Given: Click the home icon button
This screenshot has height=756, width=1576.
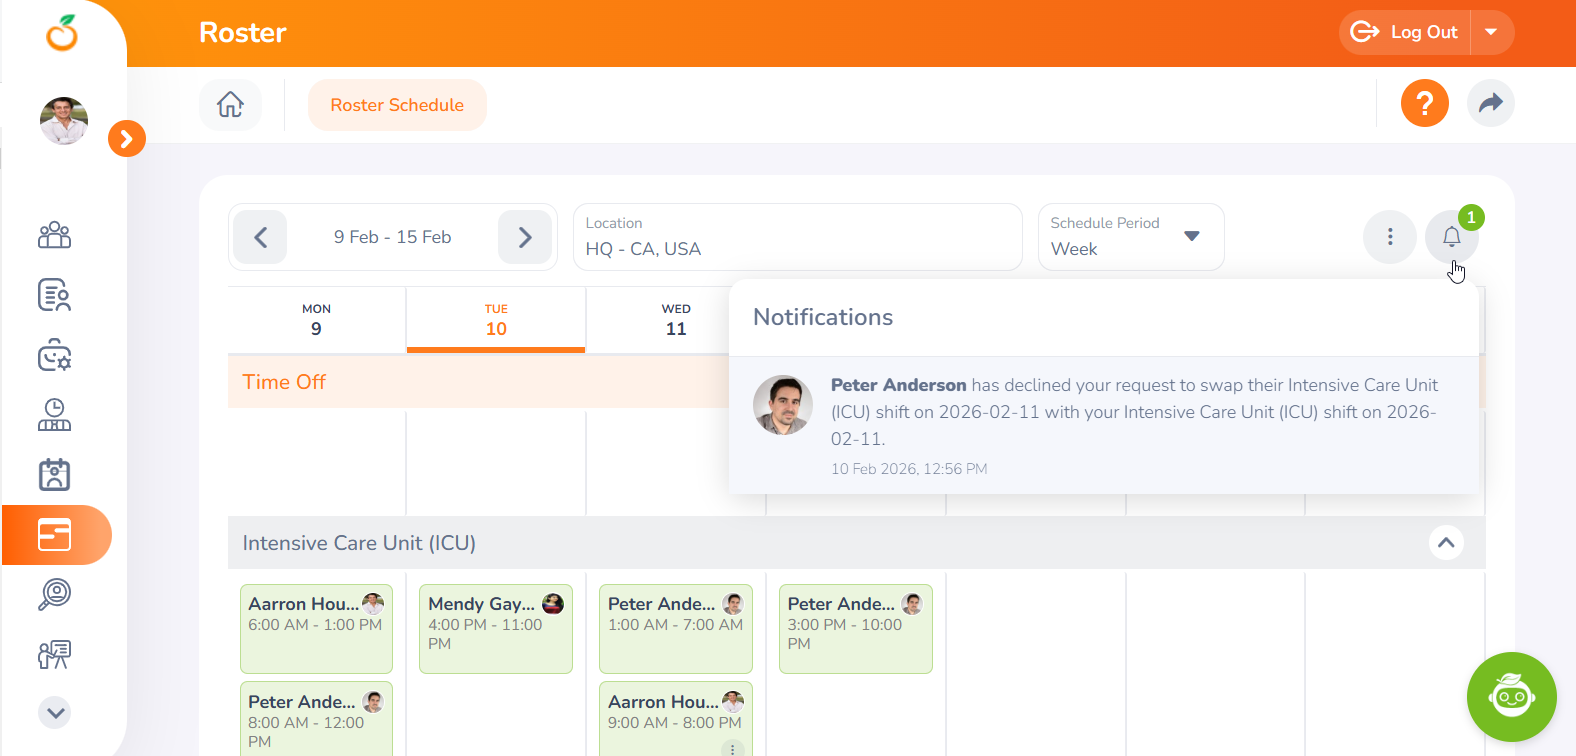Looking at the screenshot, I should tap(230, 105).
